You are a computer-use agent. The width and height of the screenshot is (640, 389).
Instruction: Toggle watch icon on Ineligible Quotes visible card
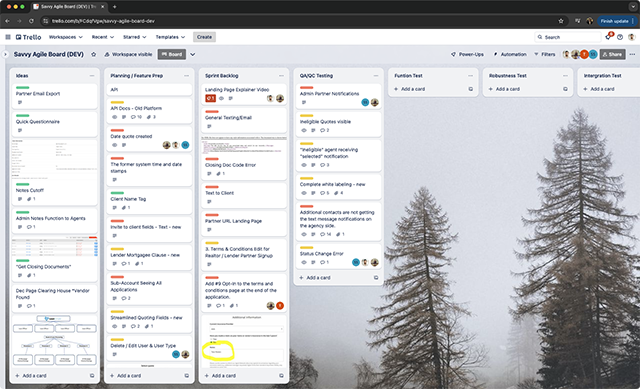coord(304,131)
